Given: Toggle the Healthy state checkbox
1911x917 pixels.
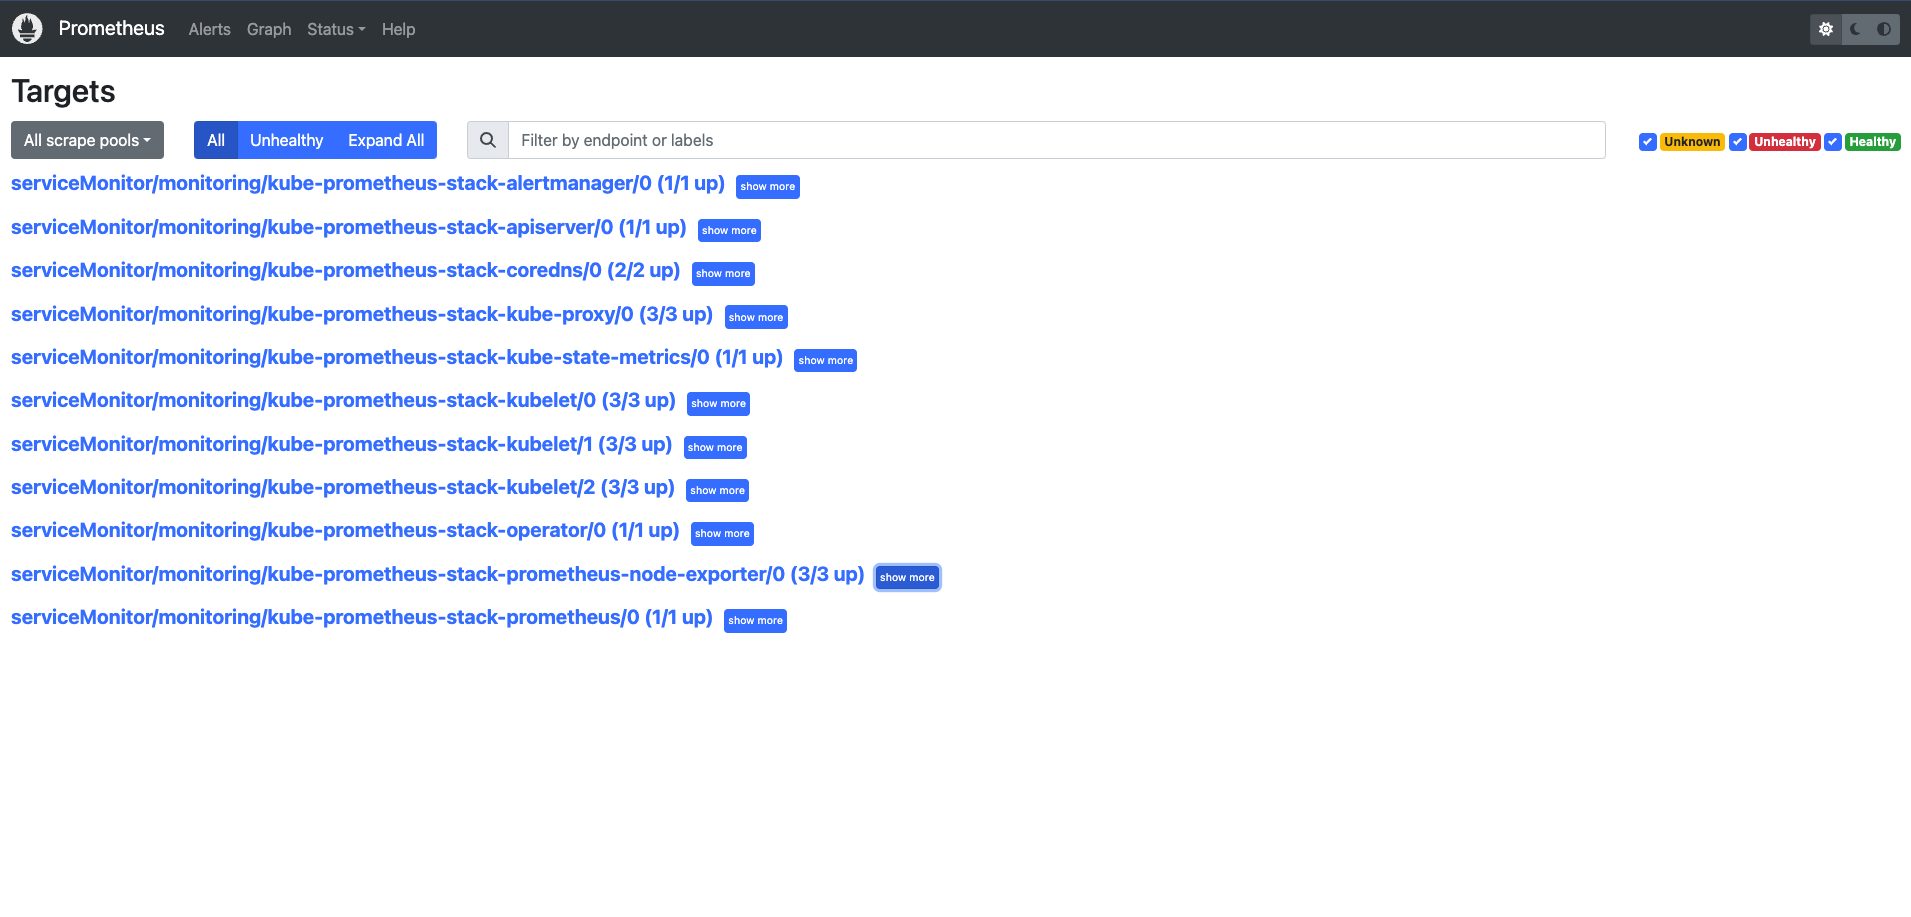Looking at the screenshot, I should pos(1833,142).
